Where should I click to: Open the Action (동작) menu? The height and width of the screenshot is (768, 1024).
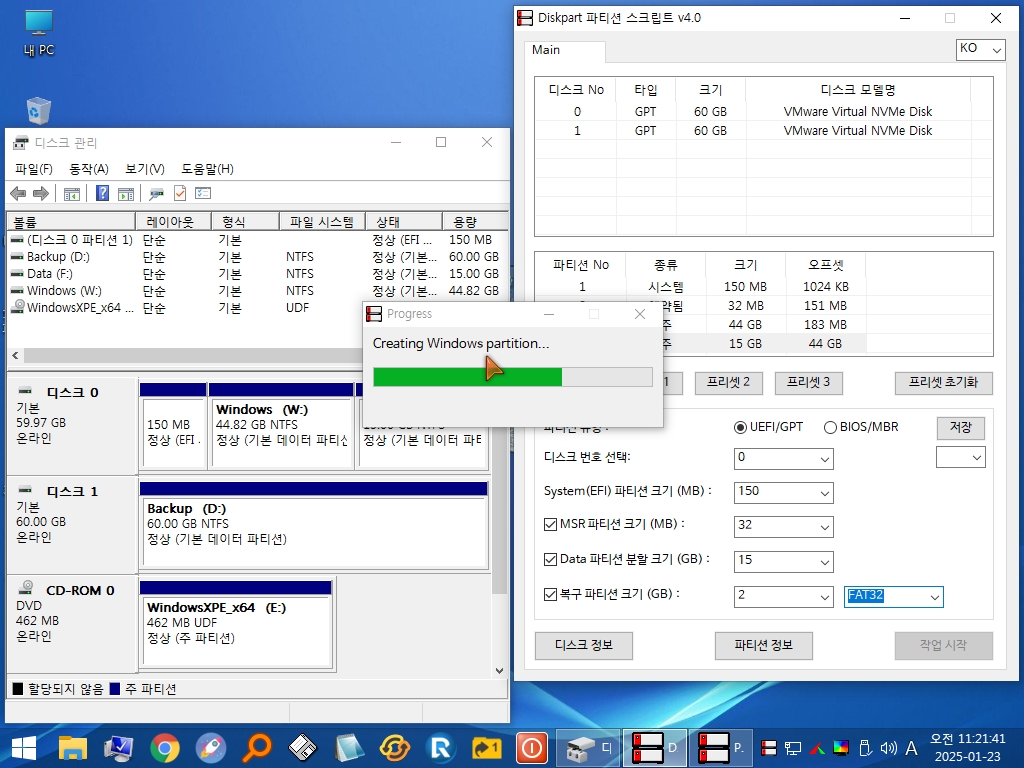[89, 169]
